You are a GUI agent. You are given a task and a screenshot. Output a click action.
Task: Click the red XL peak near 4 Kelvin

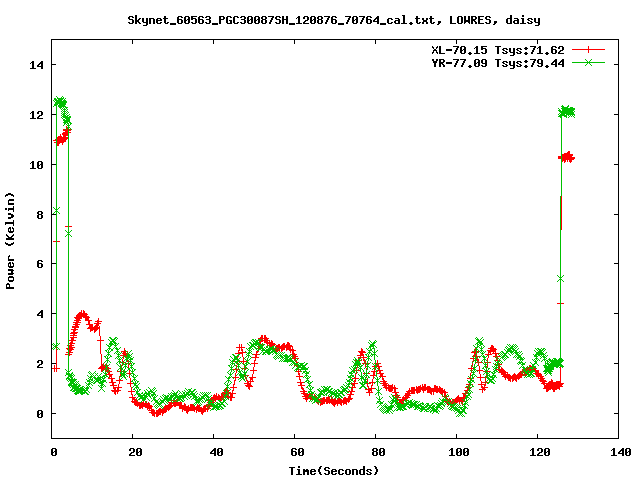83,315
